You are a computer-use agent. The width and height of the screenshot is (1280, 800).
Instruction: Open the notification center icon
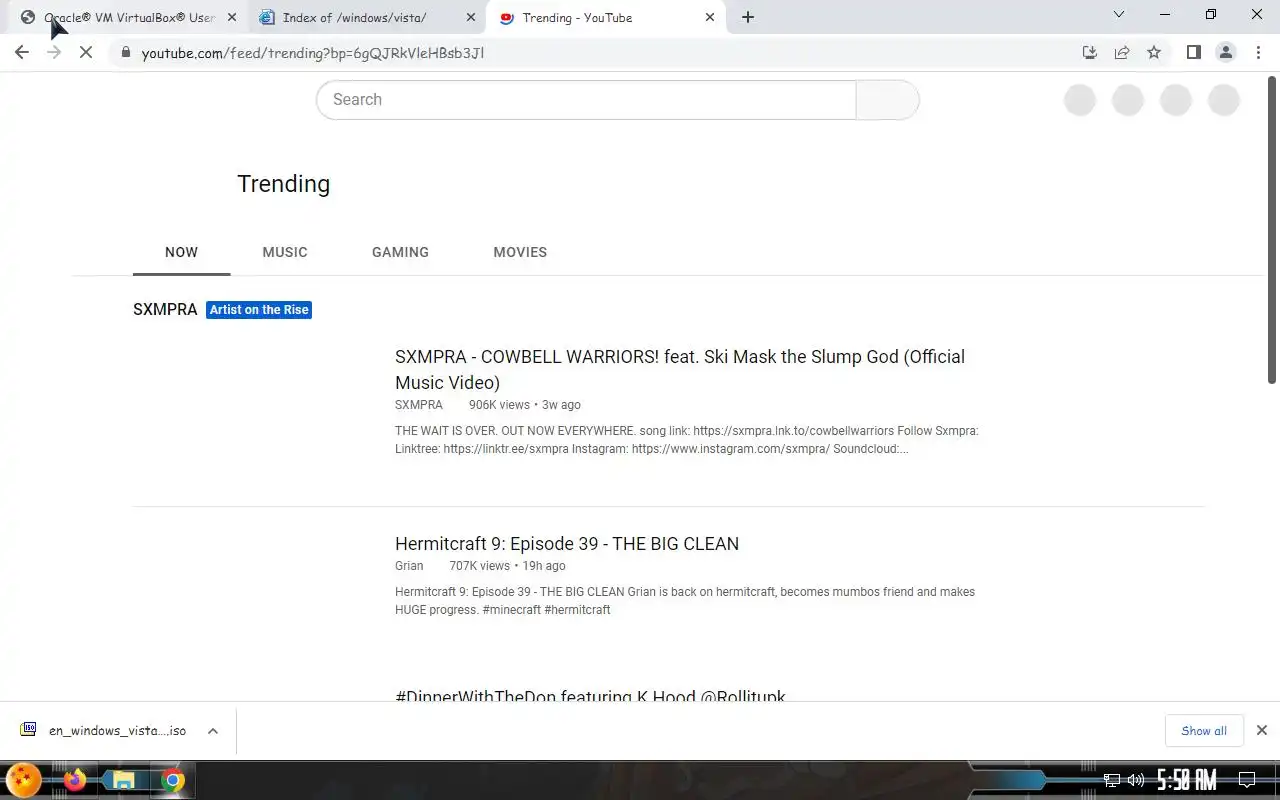click(1247, 780)
